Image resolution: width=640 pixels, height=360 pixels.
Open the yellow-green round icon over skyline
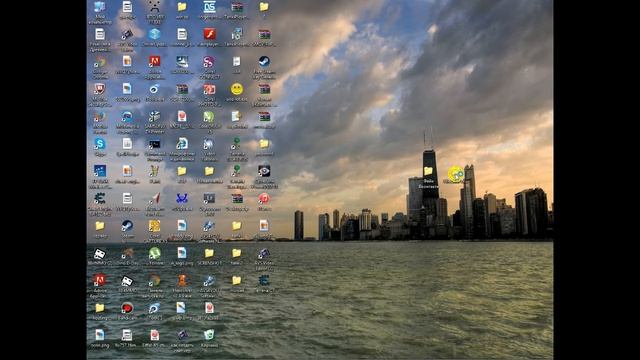456,174
